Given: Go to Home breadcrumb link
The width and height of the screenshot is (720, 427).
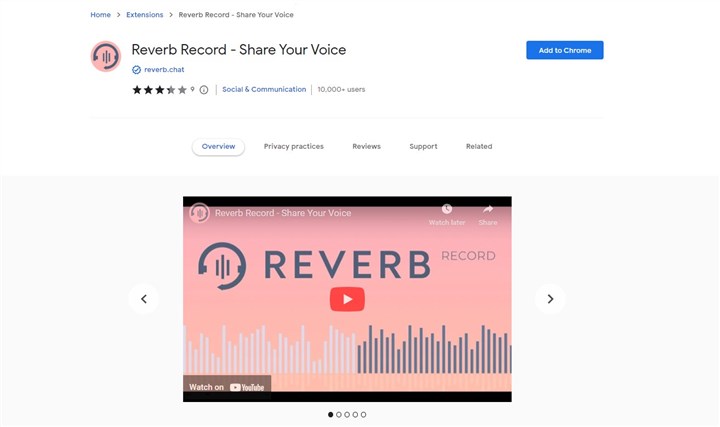Looking at the screenshot, I should (101, 15).
